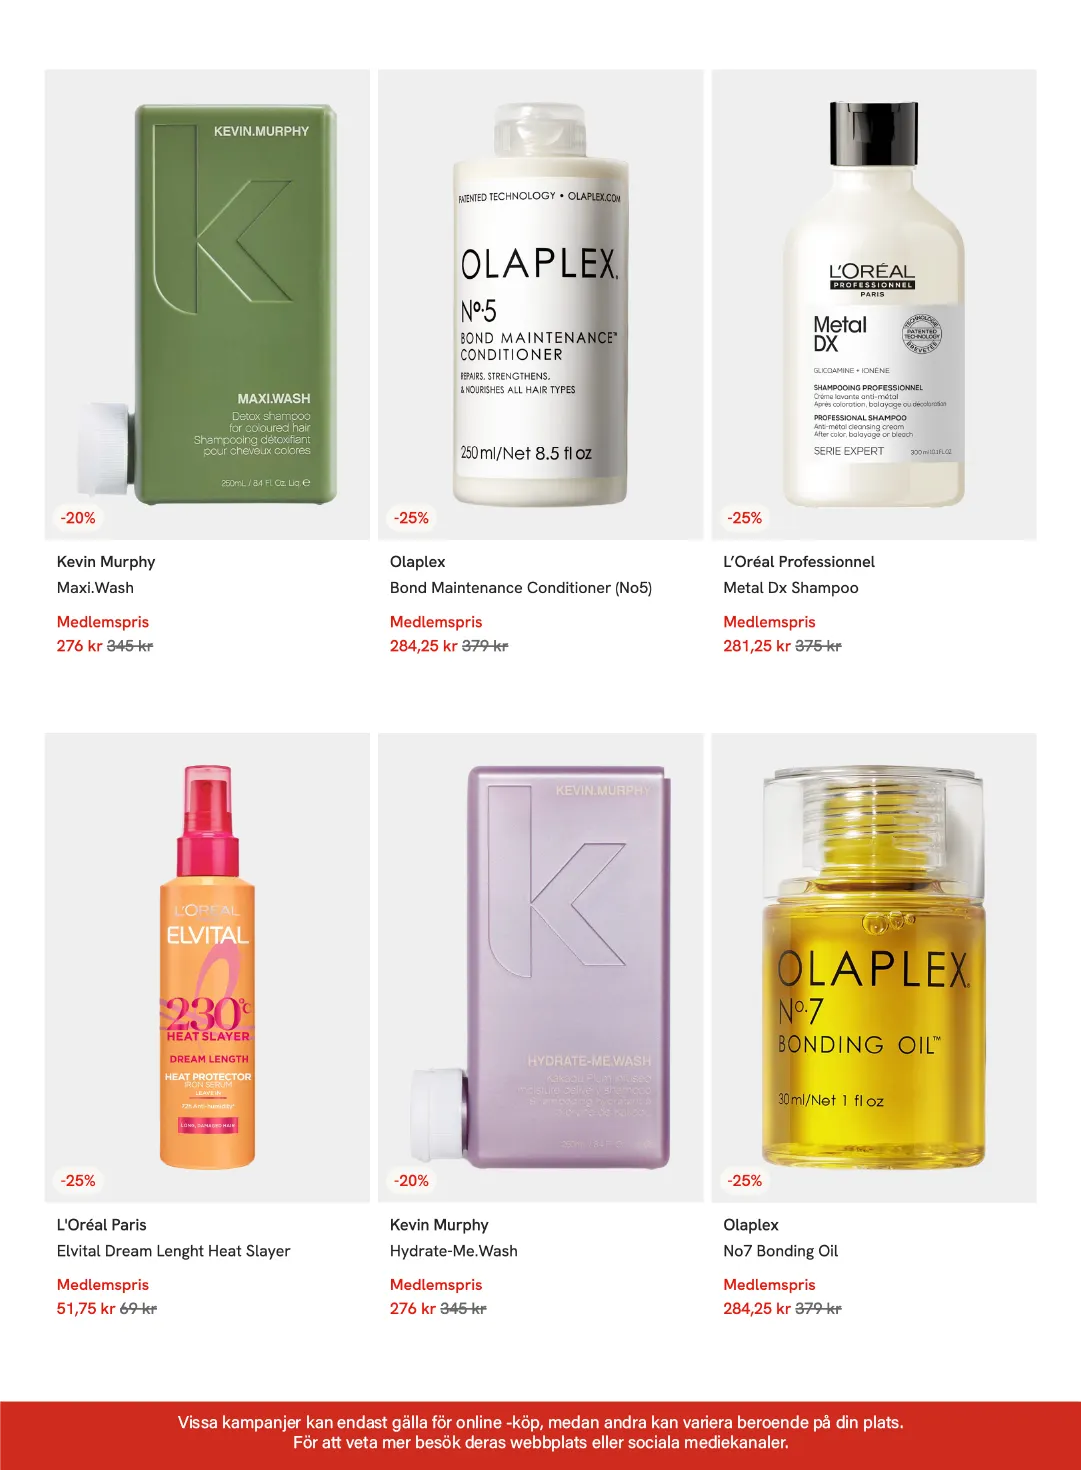Open the Olaplex No.7 Bonding Oil image

[874, 967]
